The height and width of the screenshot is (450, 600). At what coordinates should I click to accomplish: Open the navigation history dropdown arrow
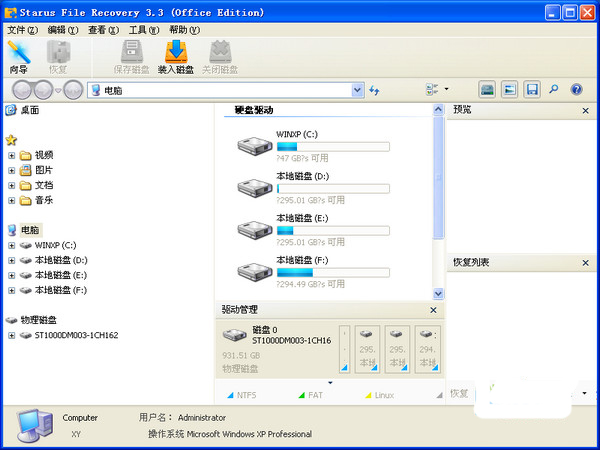(58, 91)
